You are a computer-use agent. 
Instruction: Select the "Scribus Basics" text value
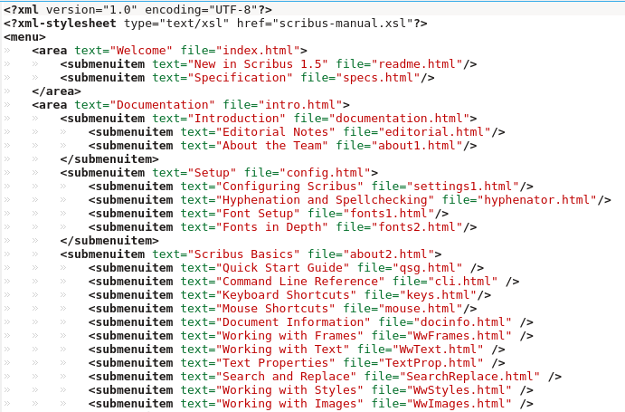(244, 254)
